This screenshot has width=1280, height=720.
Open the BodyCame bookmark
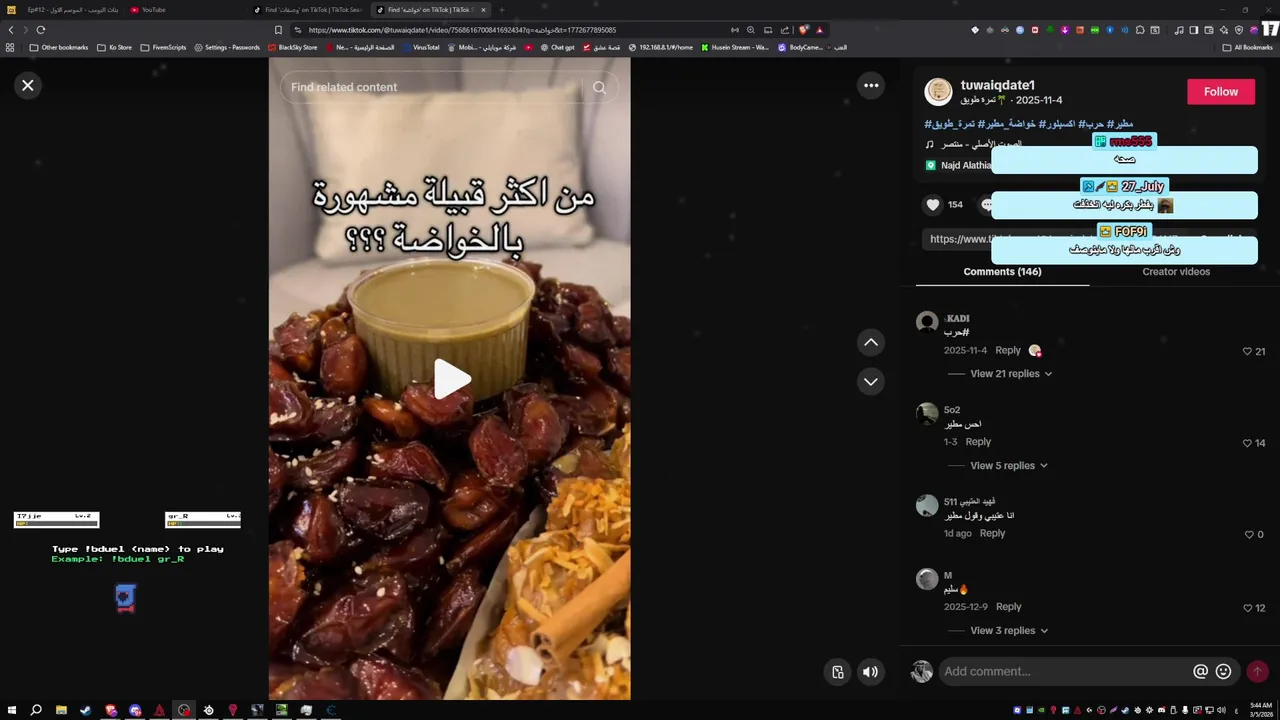click(801, 47)
